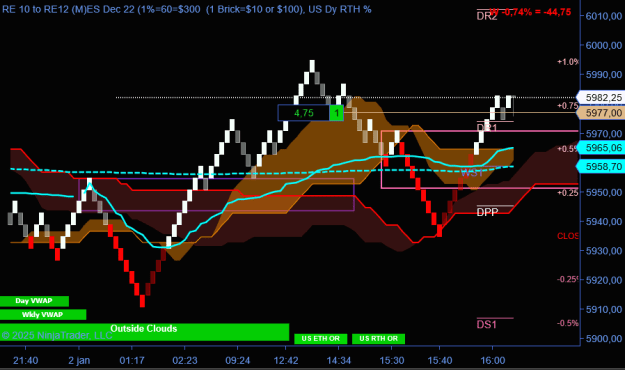Viewport: 625px width, 370px height.
Task: Click the 5990,00 price axis label
Action: (604, 75)
